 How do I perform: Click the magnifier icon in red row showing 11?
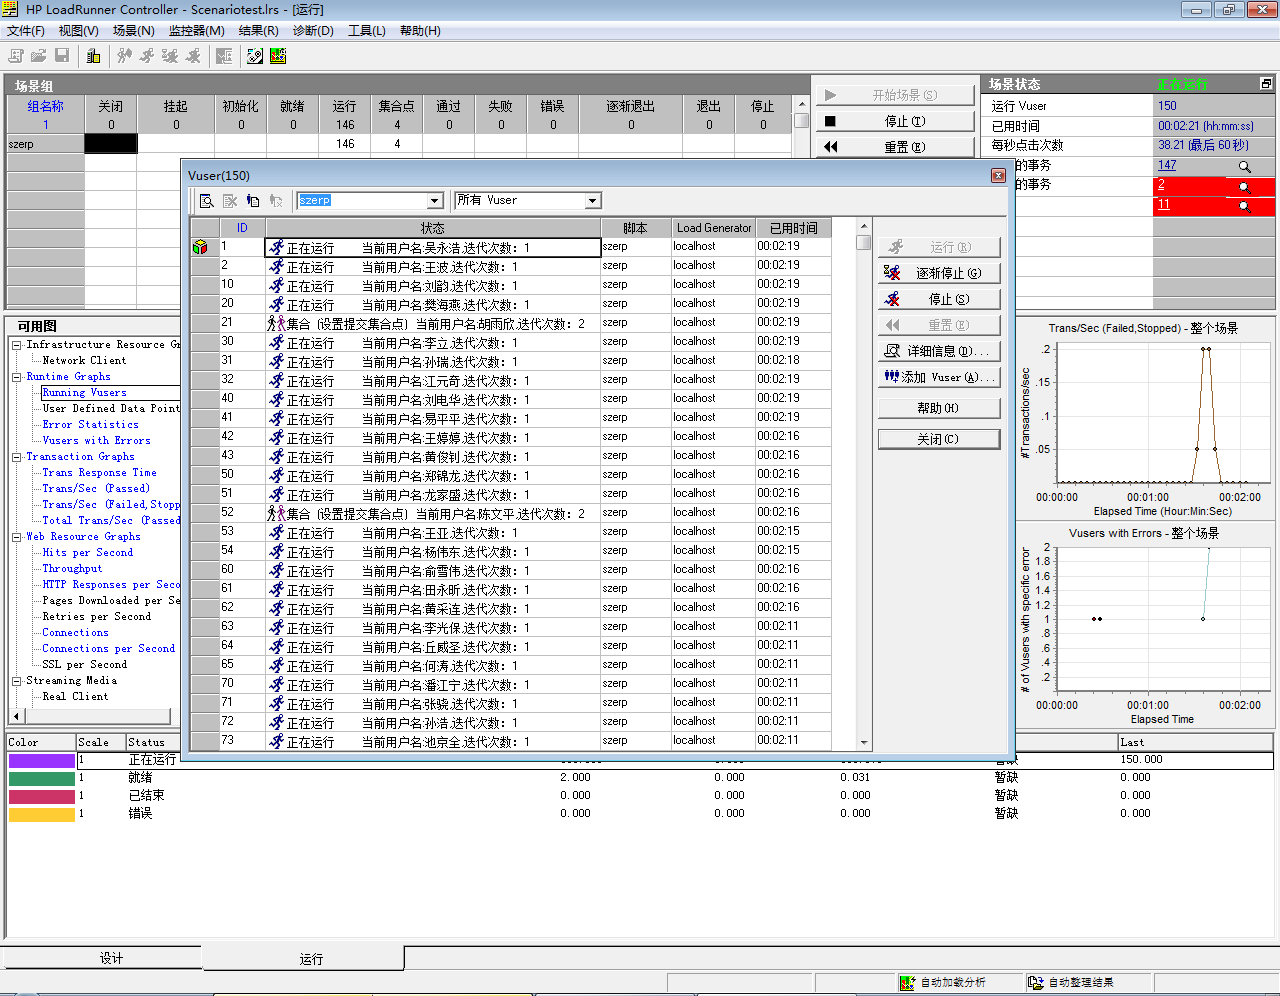click(1244, 206)
